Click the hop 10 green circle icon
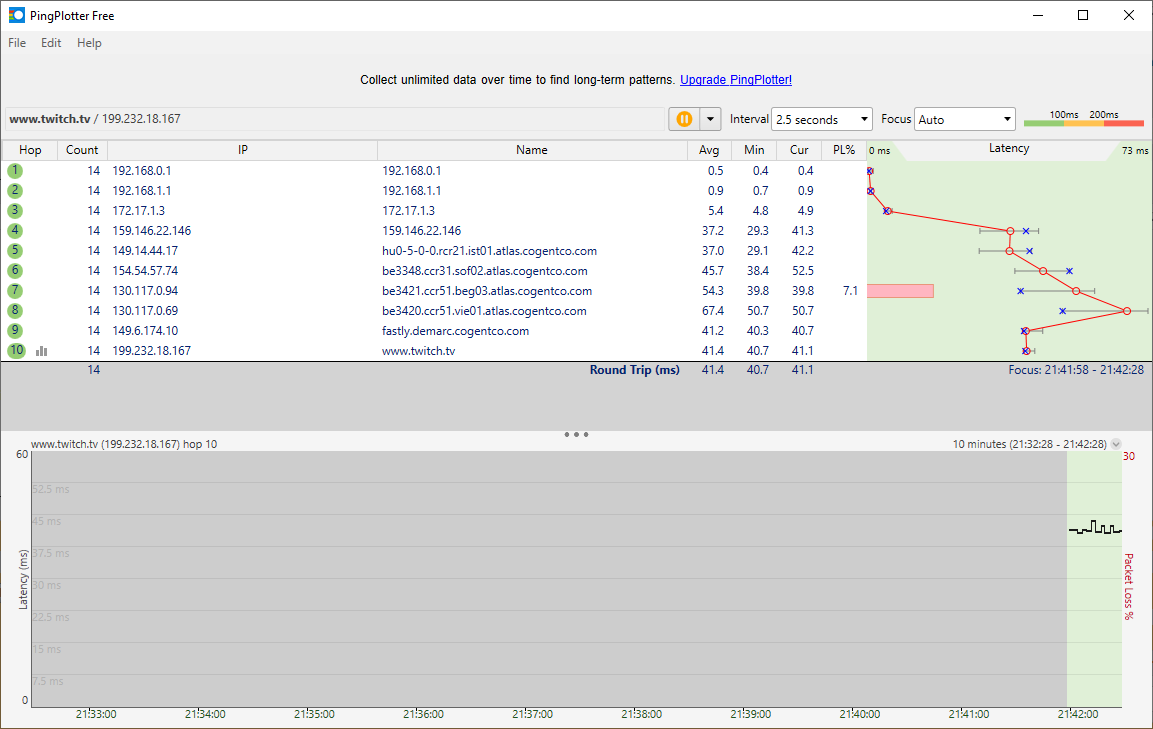Image resolution: width=1153 pixels, height=729 pixels. click(16, 351)
